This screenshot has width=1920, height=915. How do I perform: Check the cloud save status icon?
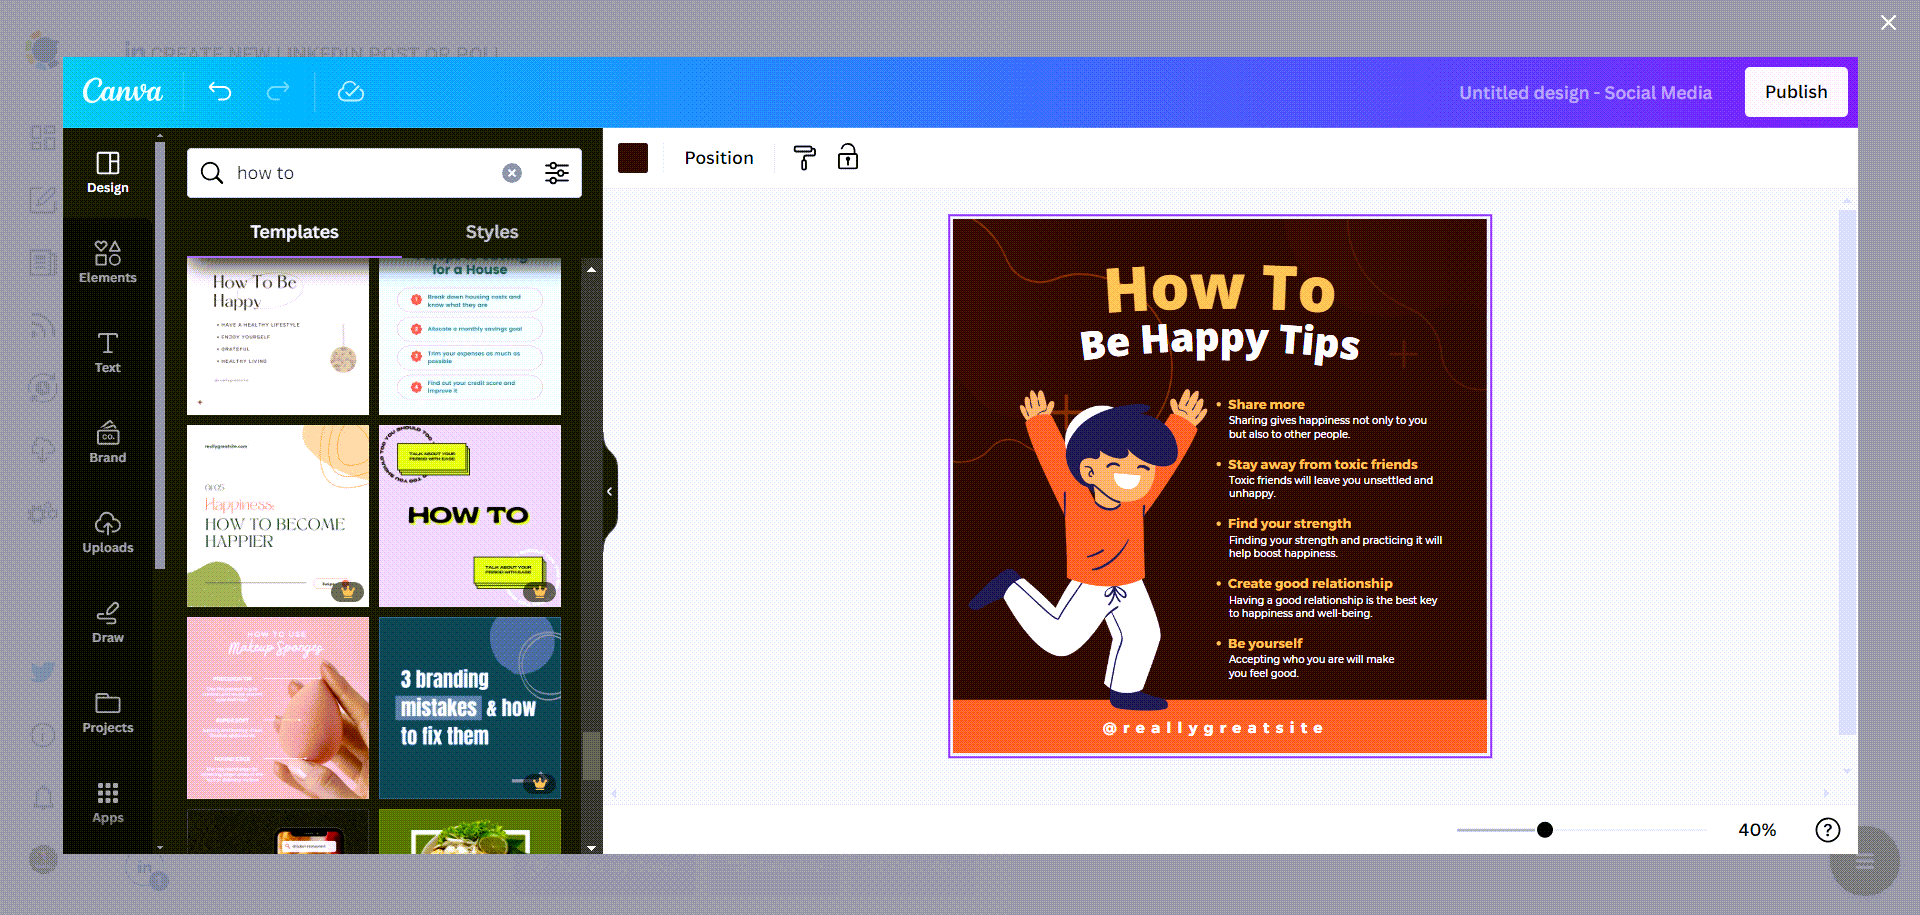pos(350,92)
